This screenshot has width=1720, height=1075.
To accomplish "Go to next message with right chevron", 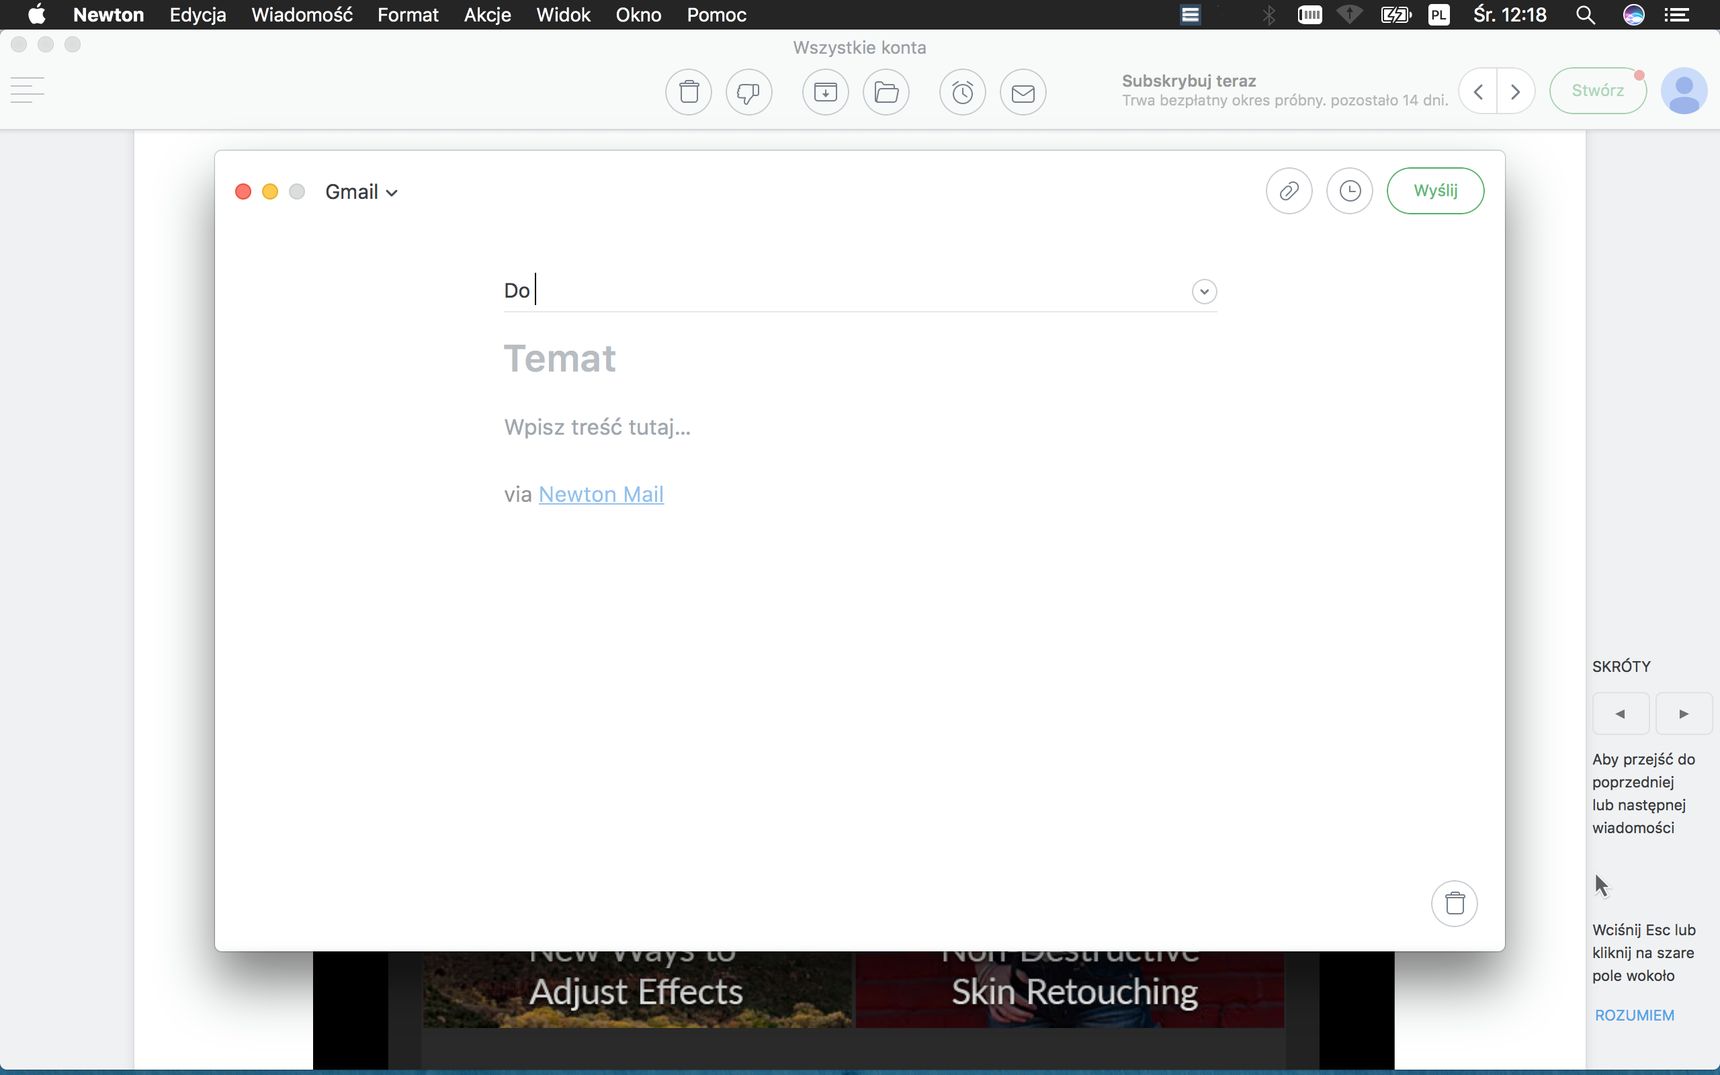I will coord(1516,91).
